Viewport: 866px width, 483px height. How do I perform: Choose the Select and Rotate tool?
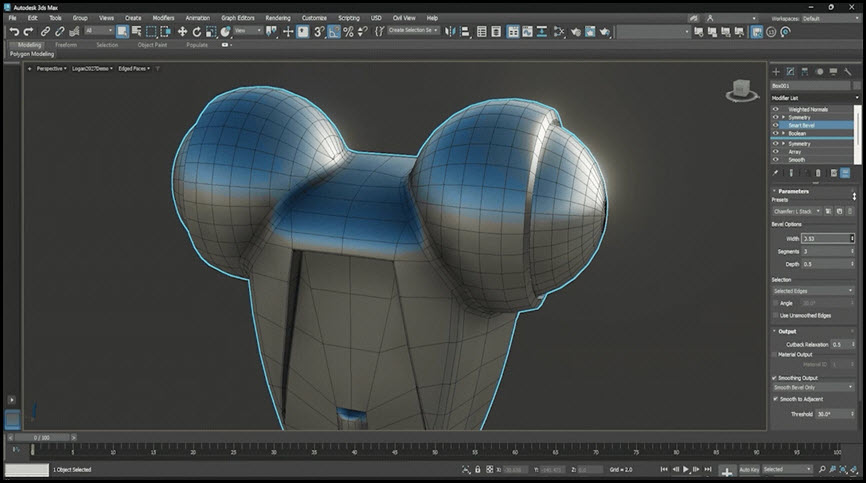[x=197, y=31]
